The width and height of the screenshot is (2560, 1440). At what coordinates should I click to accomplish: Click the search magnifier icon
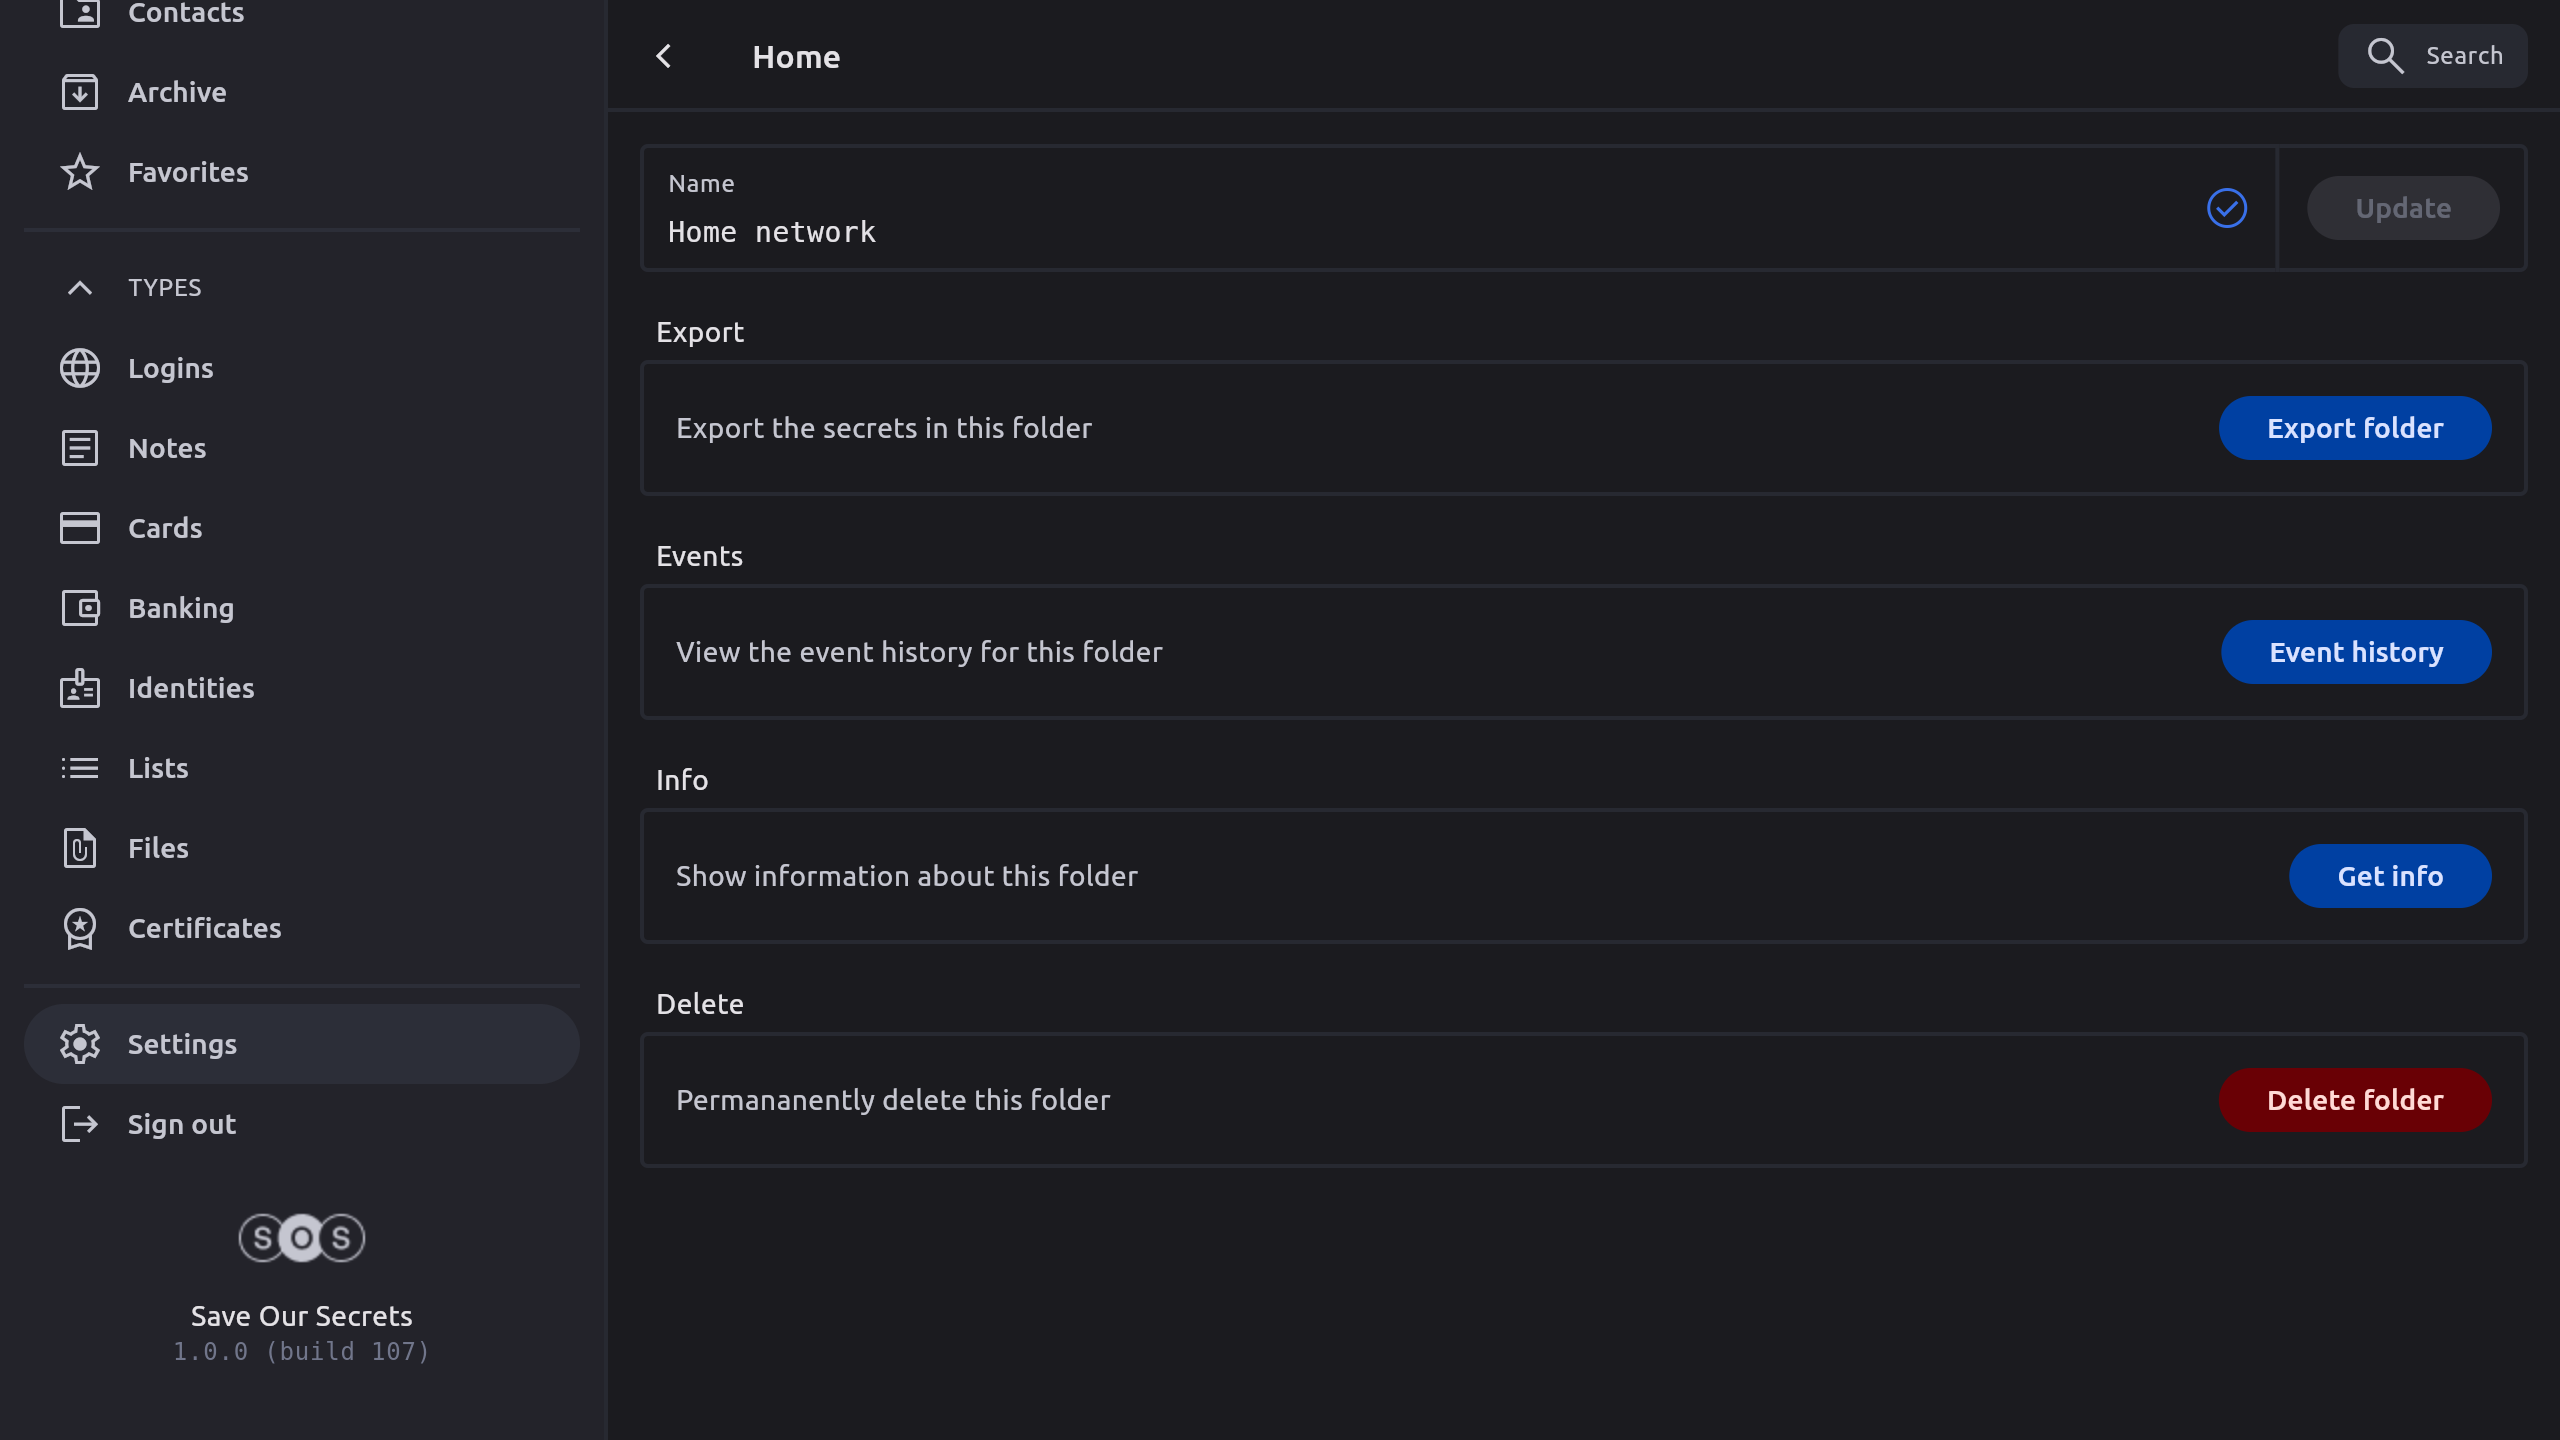(x=2385, y=56)
